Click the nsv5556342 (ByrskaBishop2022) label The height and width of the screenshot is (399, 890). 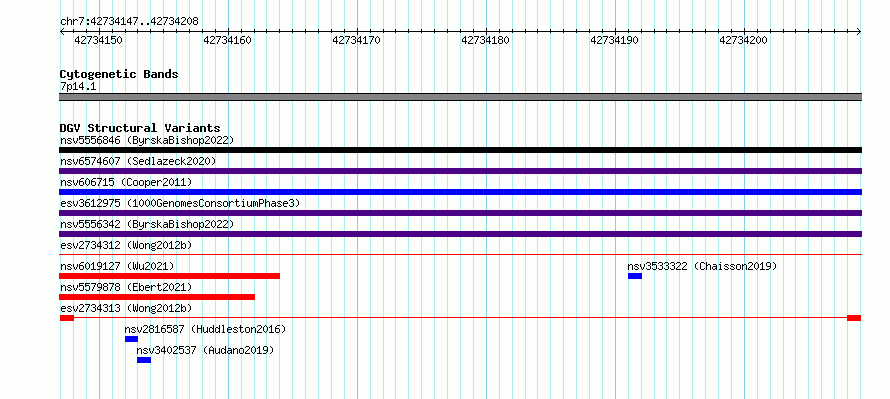pyautogui.click(x=146, y=224)
